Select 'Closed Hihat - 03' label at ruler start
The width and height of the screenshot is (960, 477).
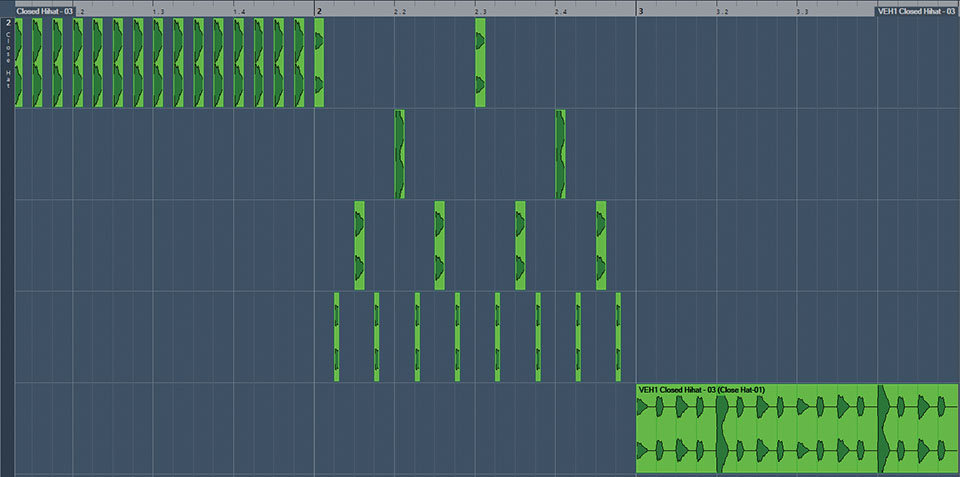coord(45,11)
